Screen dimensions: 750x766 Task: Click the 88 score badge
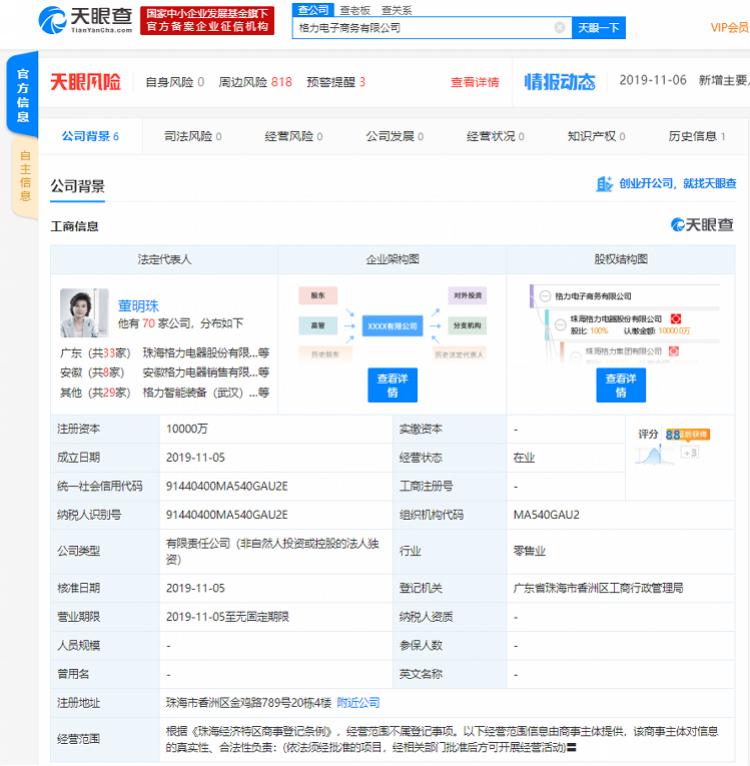pyautogui.click(x=687, y=434)
